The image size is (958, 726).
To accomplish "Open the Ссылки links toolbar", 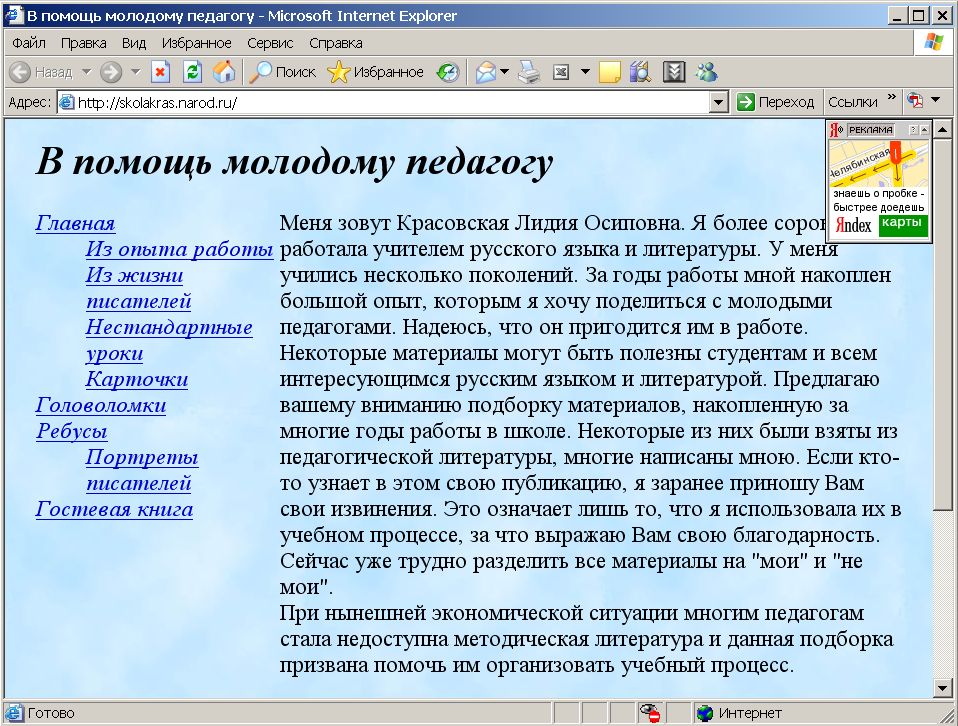I will (x=852, y=102).
